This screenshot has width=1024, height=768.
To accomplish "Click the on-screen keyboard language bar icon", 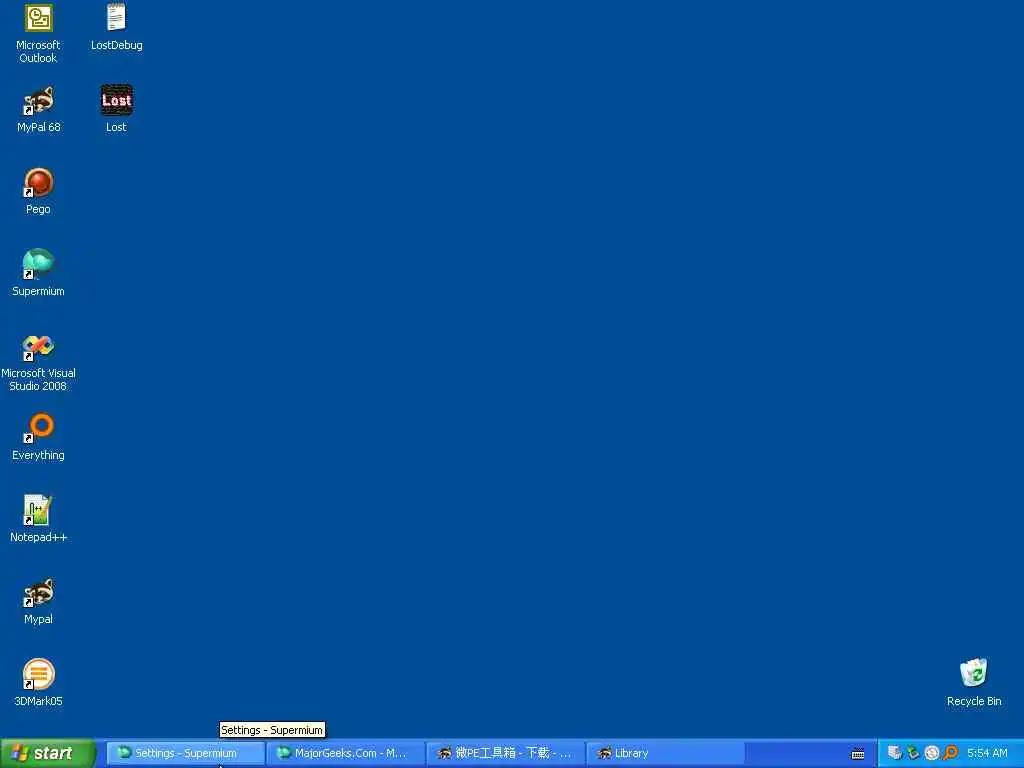I will pyautogui.click(x=858, y=754).
